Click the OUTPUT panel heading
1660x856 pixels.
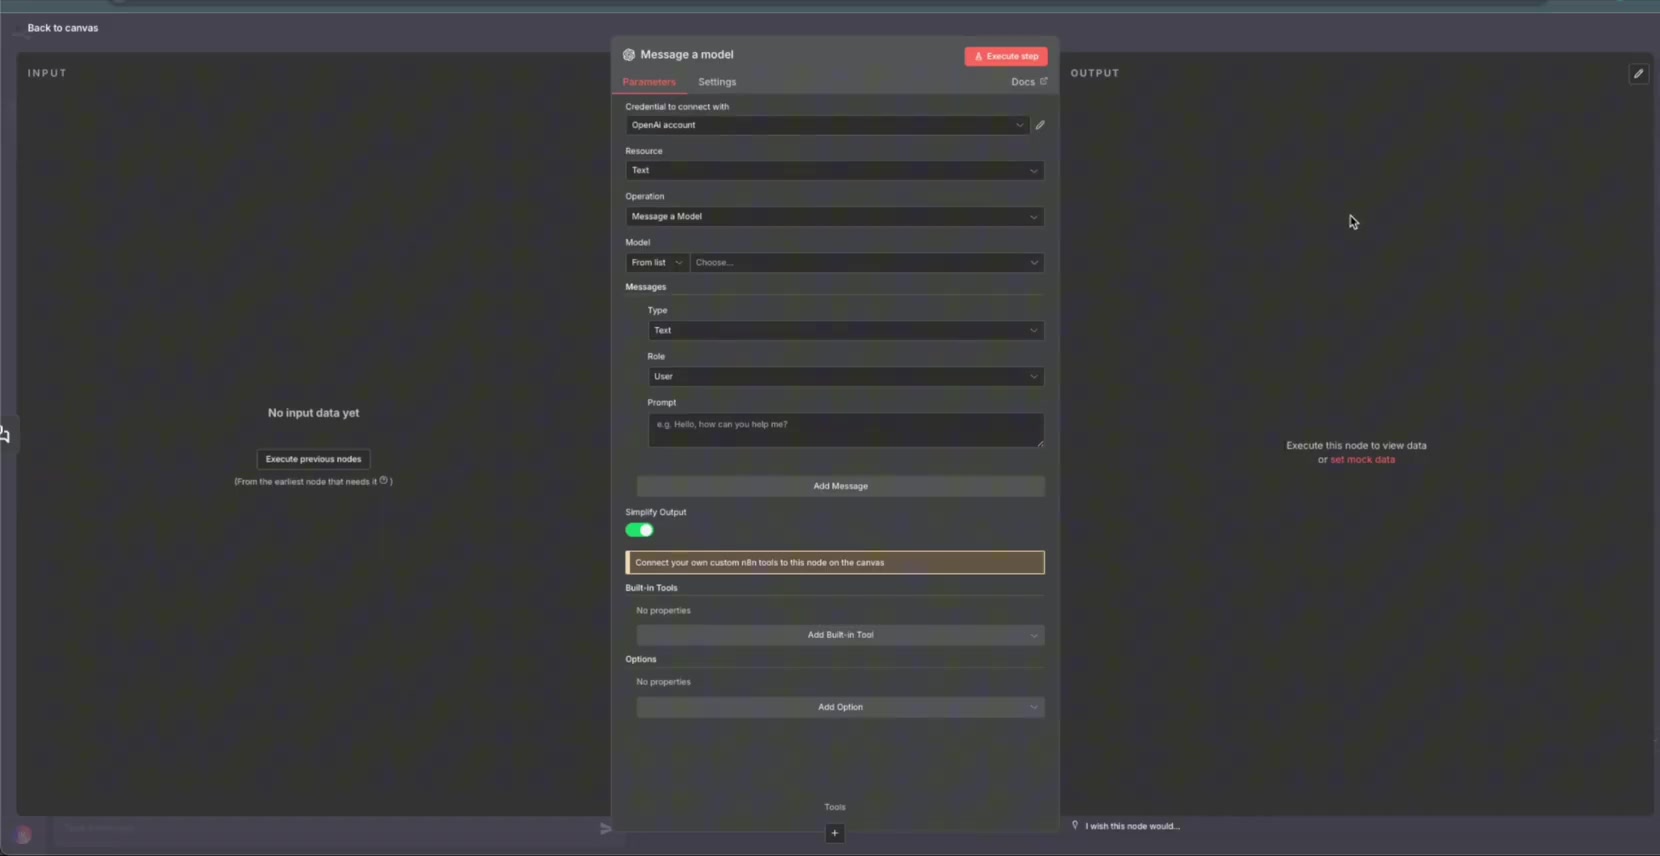(x=1095, y=73)
